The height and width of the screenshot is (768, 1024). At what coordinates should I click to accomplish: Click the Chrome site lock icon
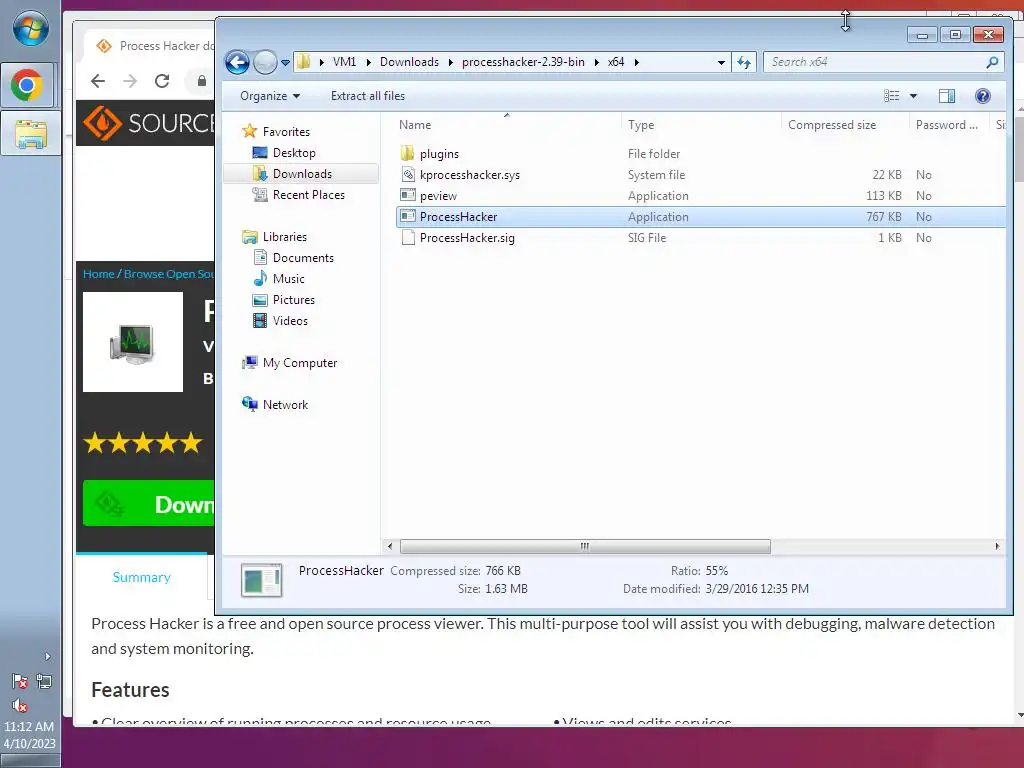pos(202,81)
